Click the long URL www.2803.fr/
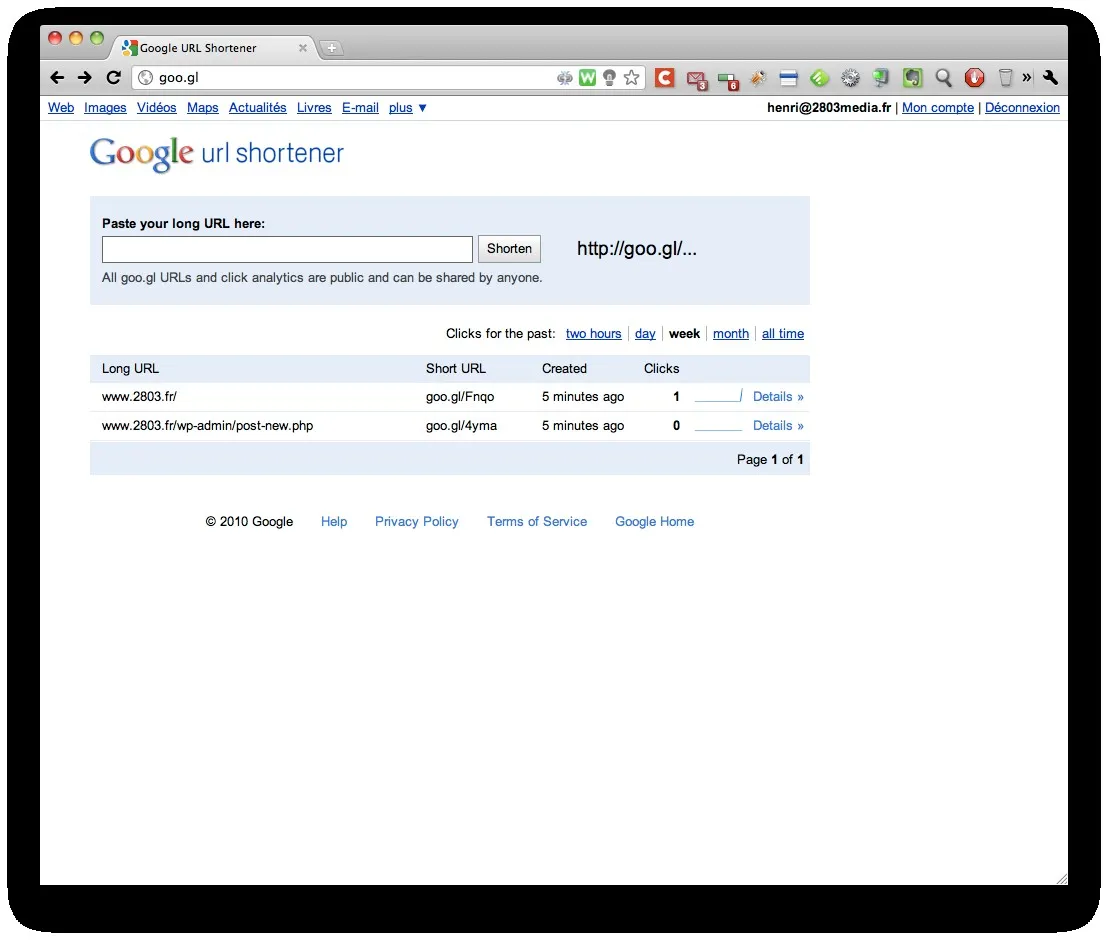The height and width of the screenshot is (940, 1108). tap(139, 396)
